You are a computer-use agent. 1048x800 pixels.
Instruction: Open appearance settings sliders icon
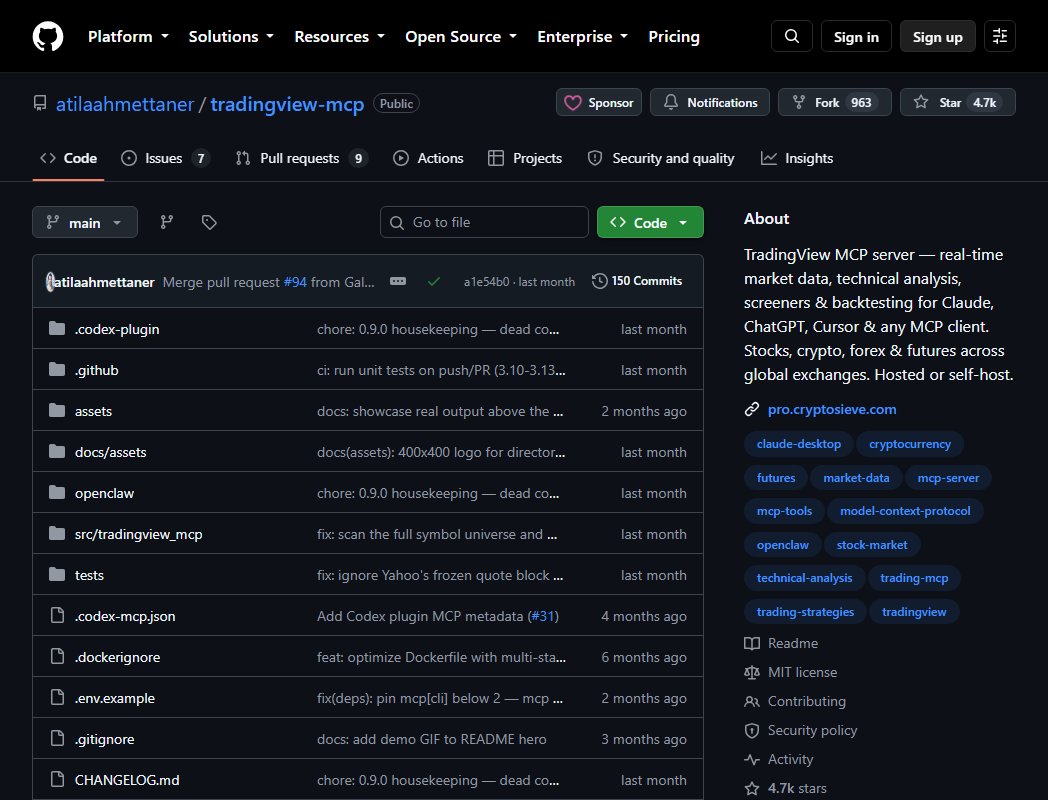1000,36
